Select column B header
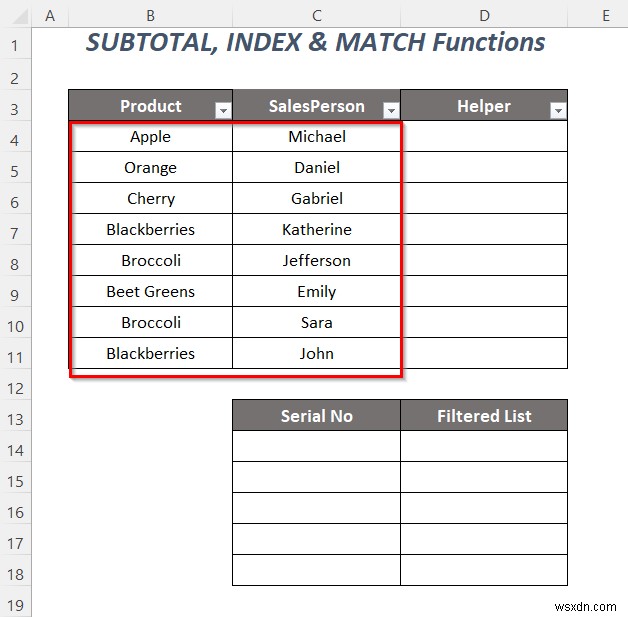Image resolution: width=628 pixels, height=617 pixels. [150, 15]
